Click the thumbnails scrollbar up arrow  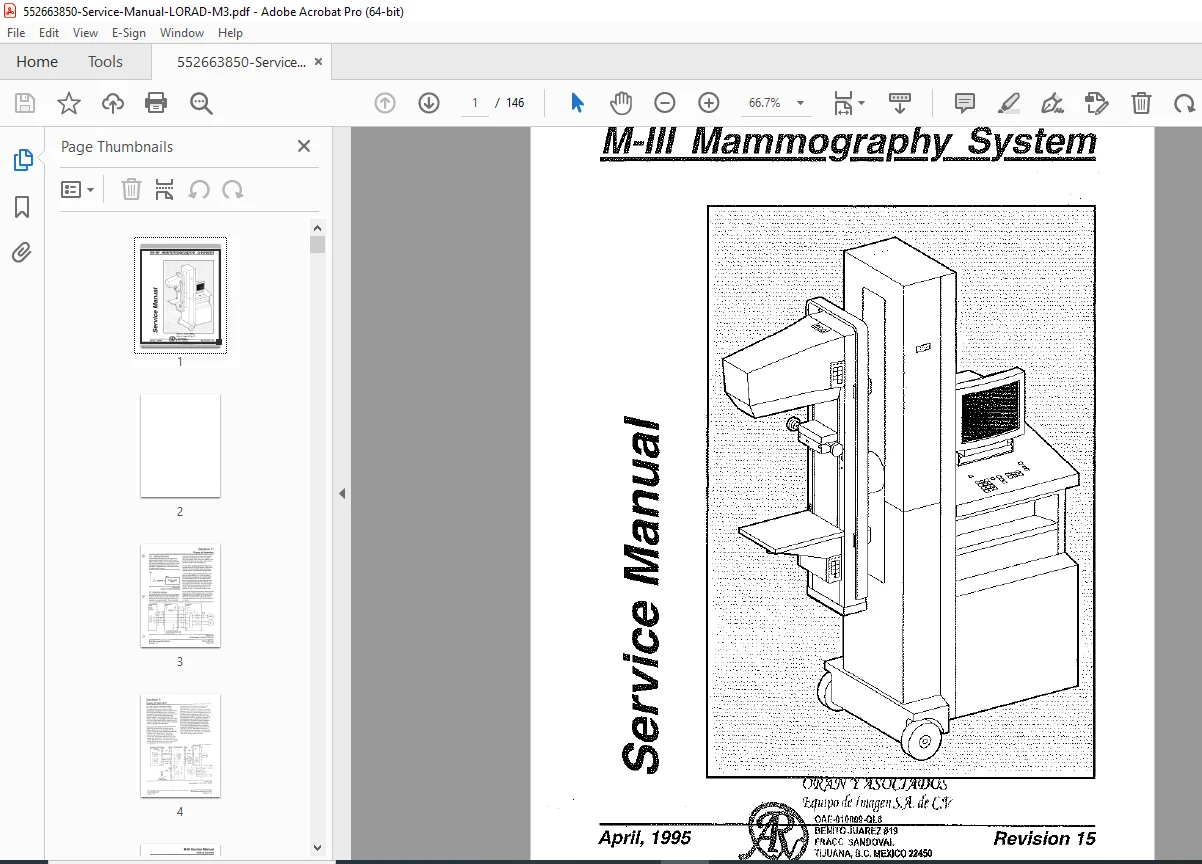pyautogui.click(x=317, y=227)
